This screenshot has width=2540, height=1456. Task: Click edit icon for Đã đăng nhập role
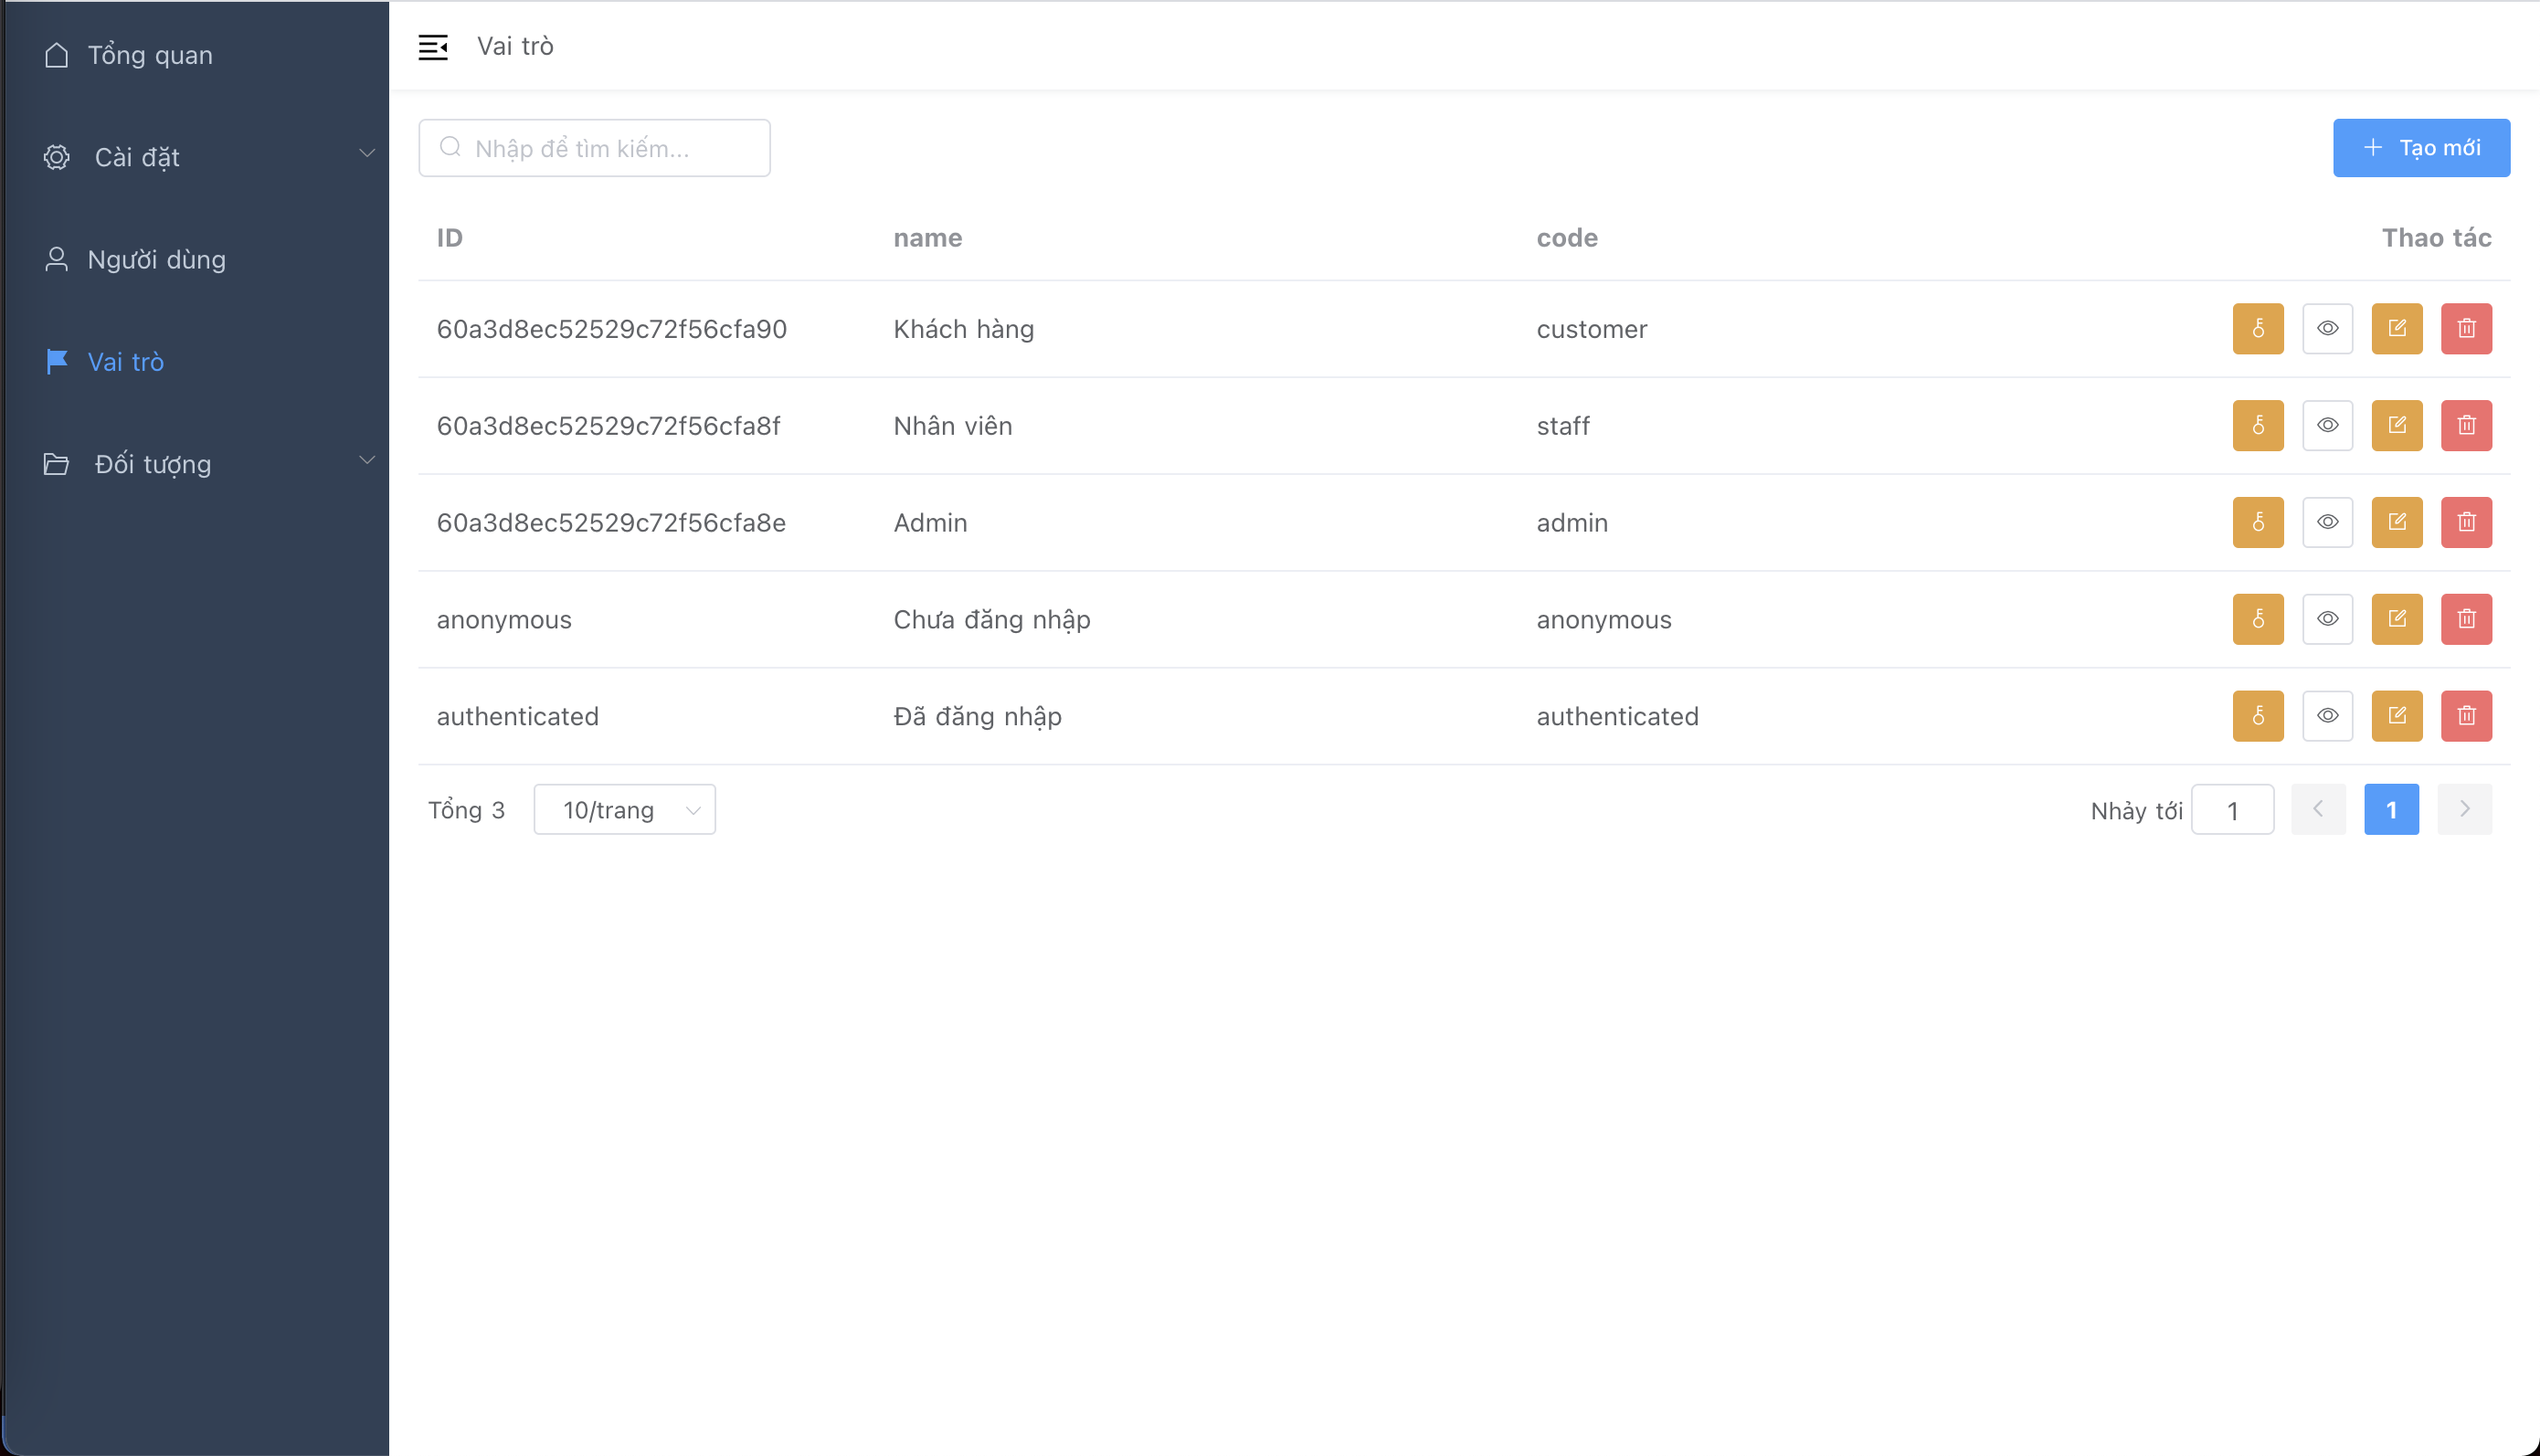click(2396, 716)
